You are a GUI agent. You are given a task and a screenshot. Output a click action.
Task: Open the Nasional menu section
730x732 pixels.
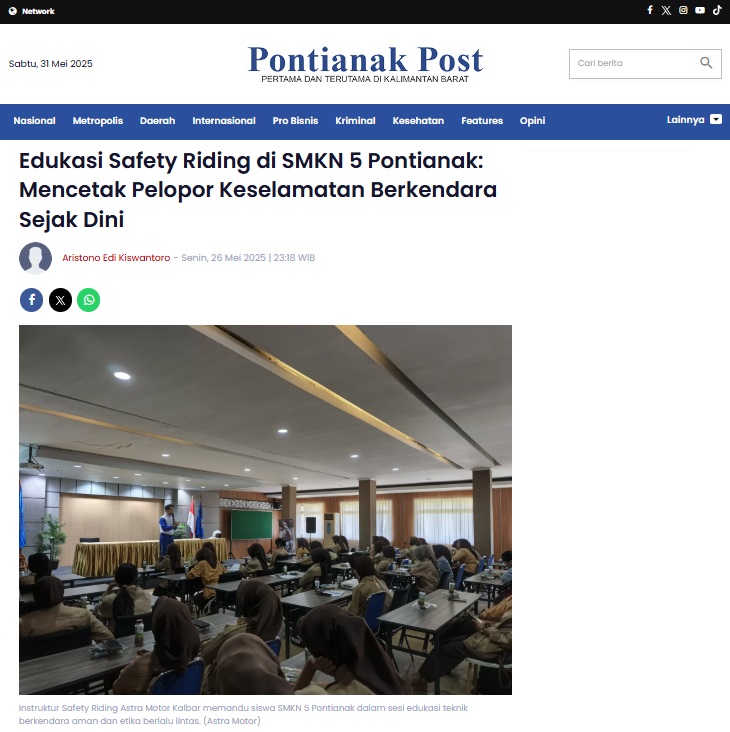(34, 120)
